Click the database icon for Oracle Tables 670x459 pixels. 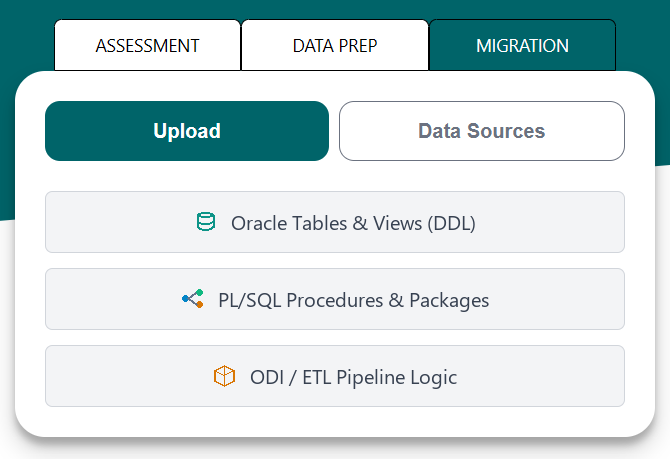click(206, 222)
